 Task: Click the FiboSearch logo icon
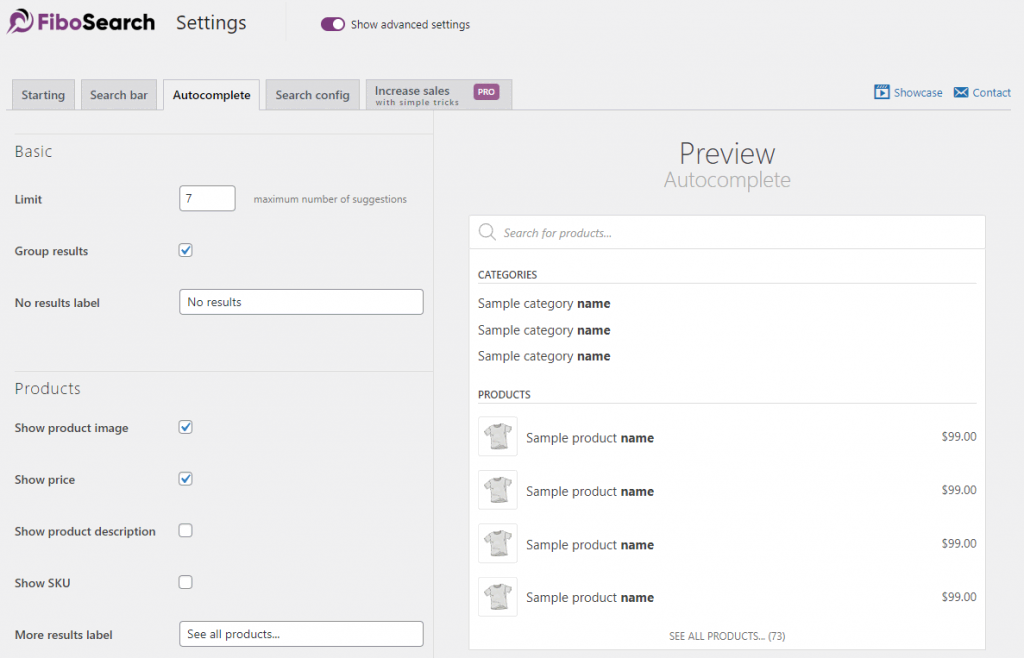pyautogui.click(x=21, y=22)
